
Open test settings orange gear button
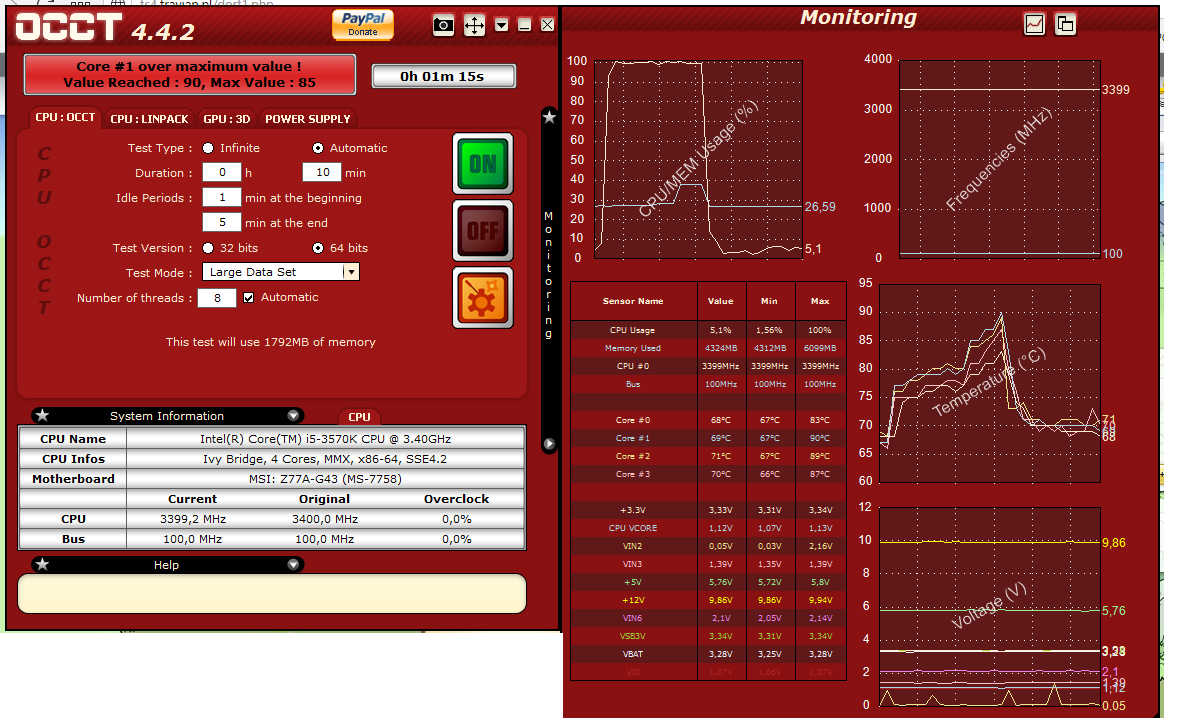[x=483, y=298]
